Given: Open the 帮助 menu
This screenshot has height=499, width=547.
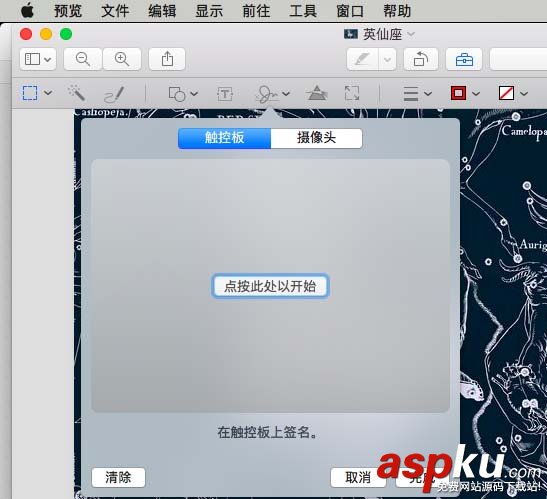Looking at the screenshot, I should pyautogui.click(x=397, y=11).
